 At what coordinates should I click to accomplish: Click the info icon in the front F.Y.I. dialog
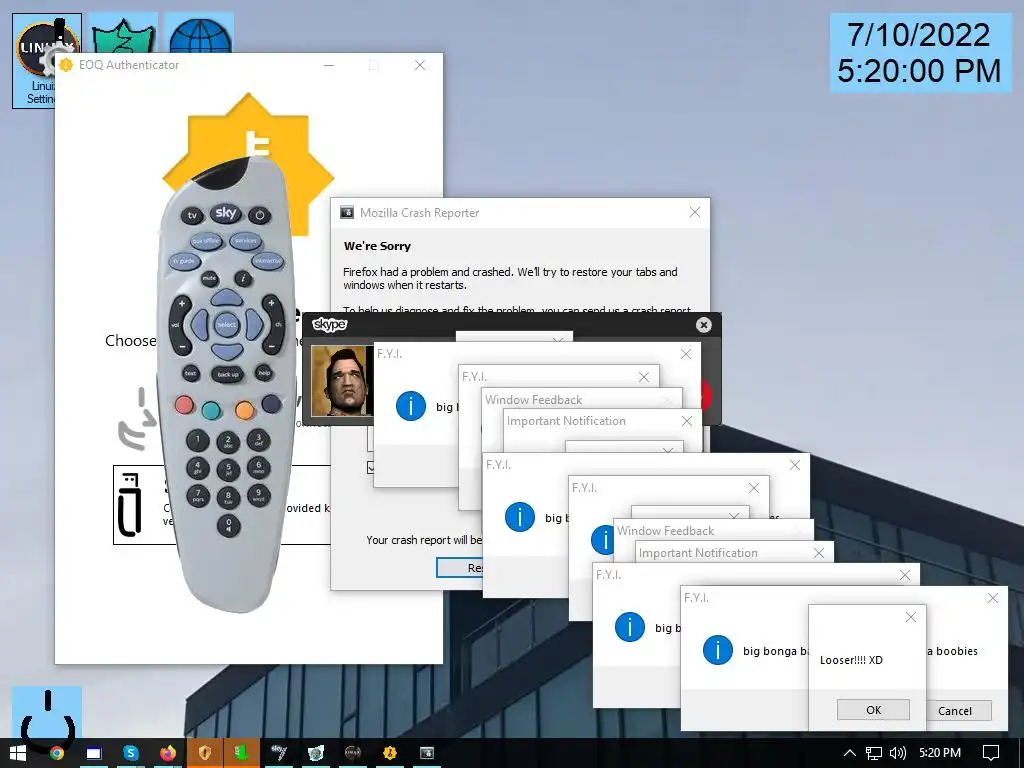click(717, 650)
